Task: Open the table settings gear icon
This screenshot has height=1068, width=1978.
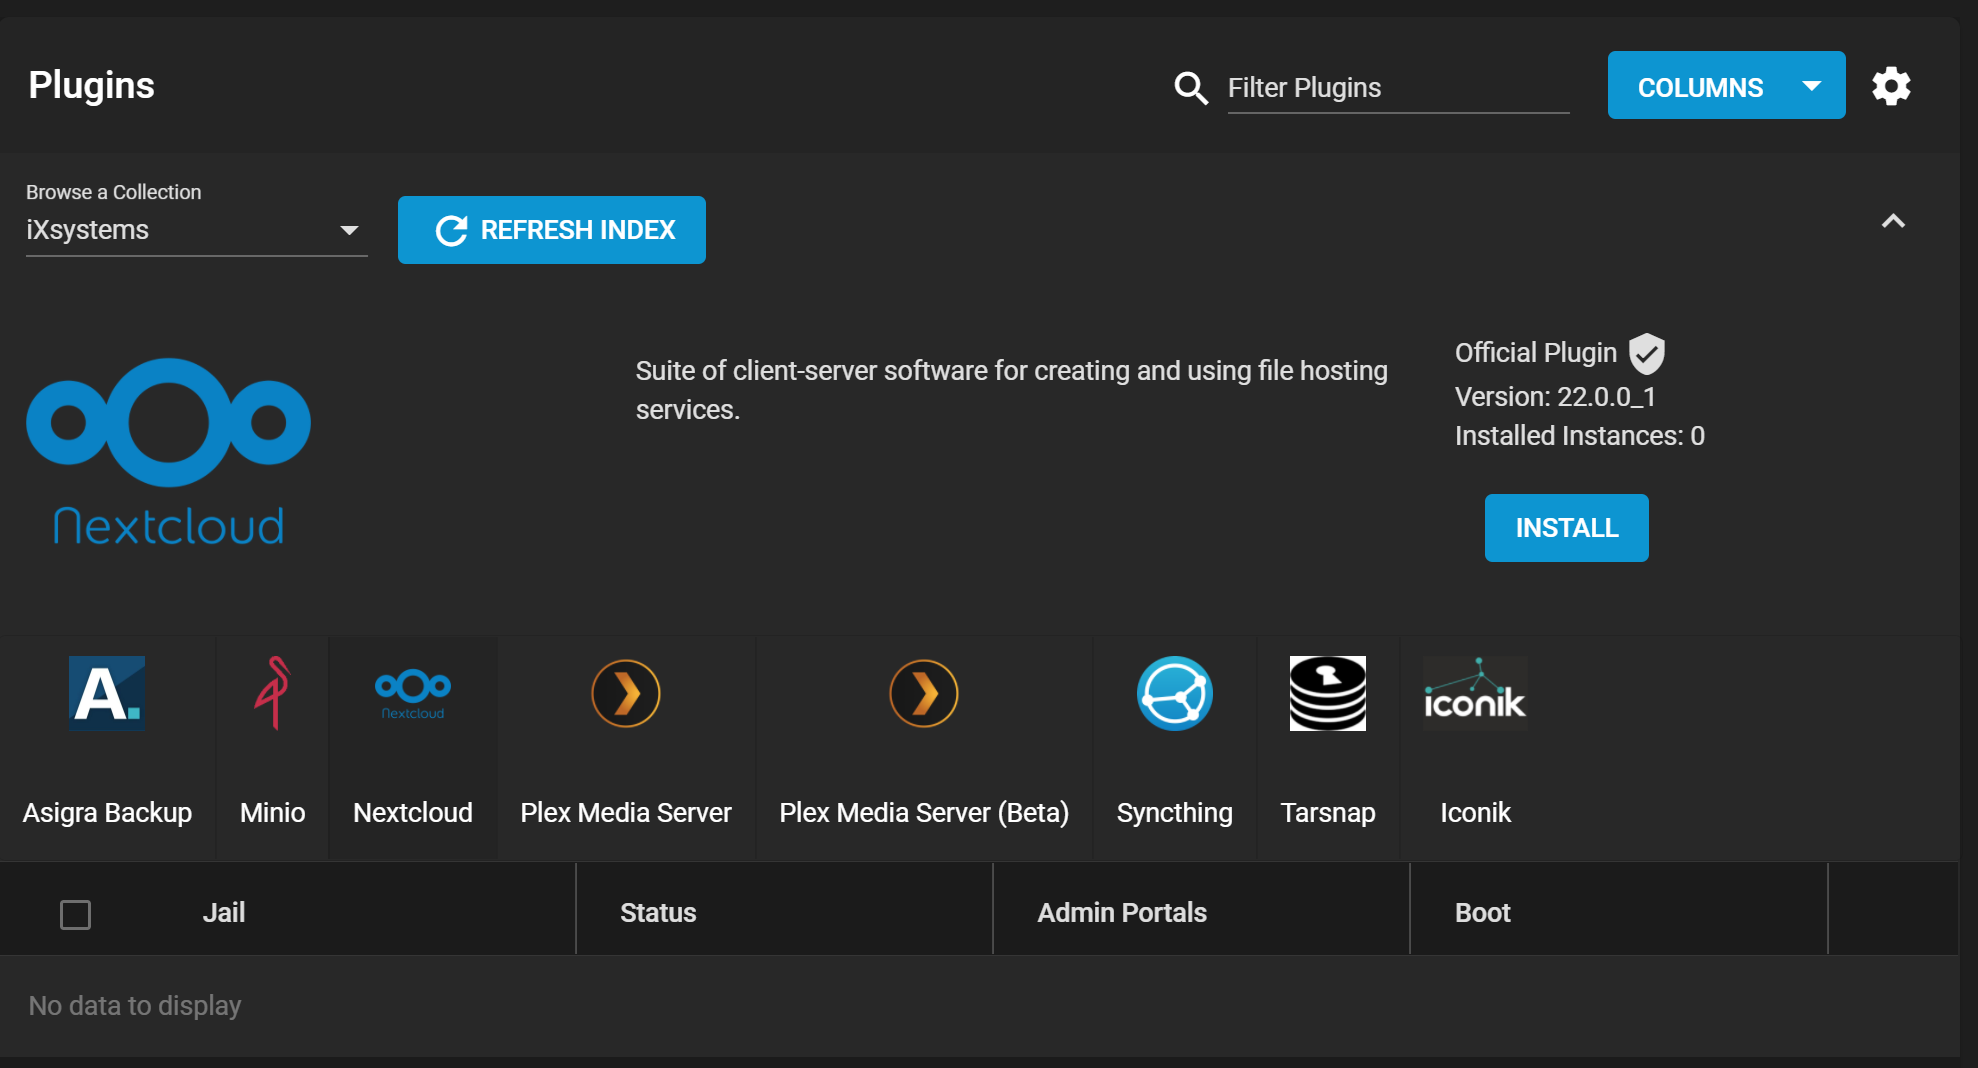Action: 1891,86
